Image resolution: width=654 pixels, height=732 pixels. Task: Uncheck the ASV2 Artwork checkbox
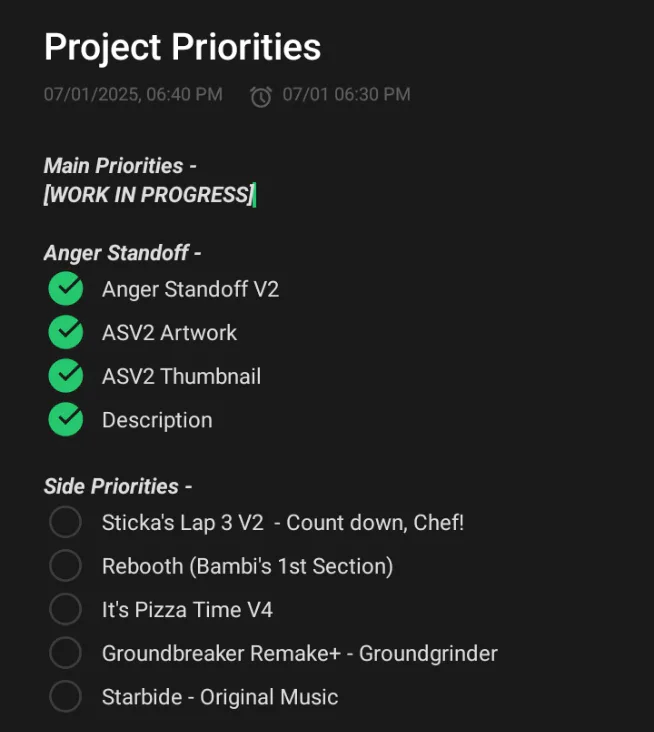(66, 332)
